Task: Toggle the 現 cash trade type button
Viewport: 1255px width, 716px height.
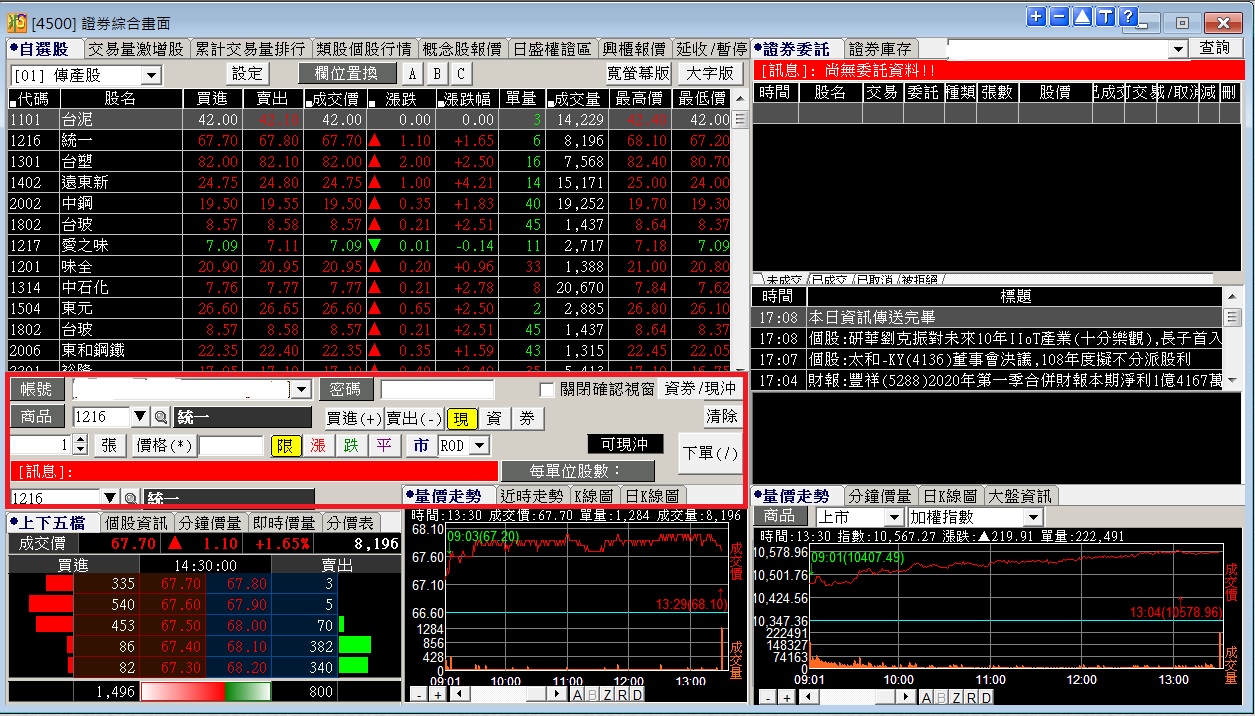Action: pyautogui.click(x=462, y=418)
